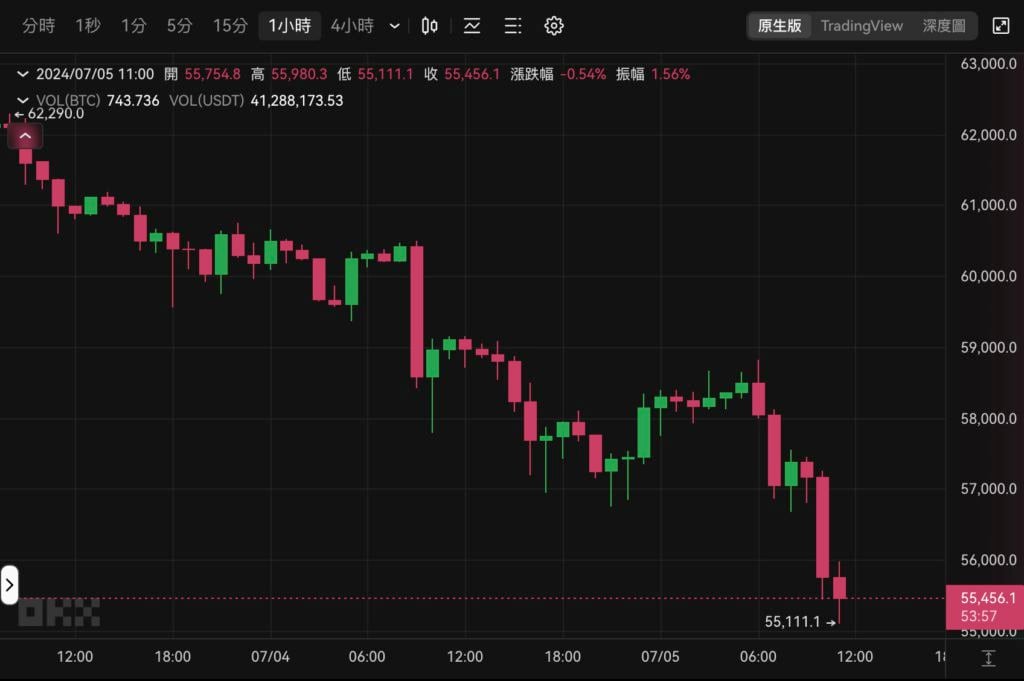Image resolution: width=1024 pixels, height=681 pixels.
Task: Collapse the VOL indicator row
Action: (x=23, y=100)
